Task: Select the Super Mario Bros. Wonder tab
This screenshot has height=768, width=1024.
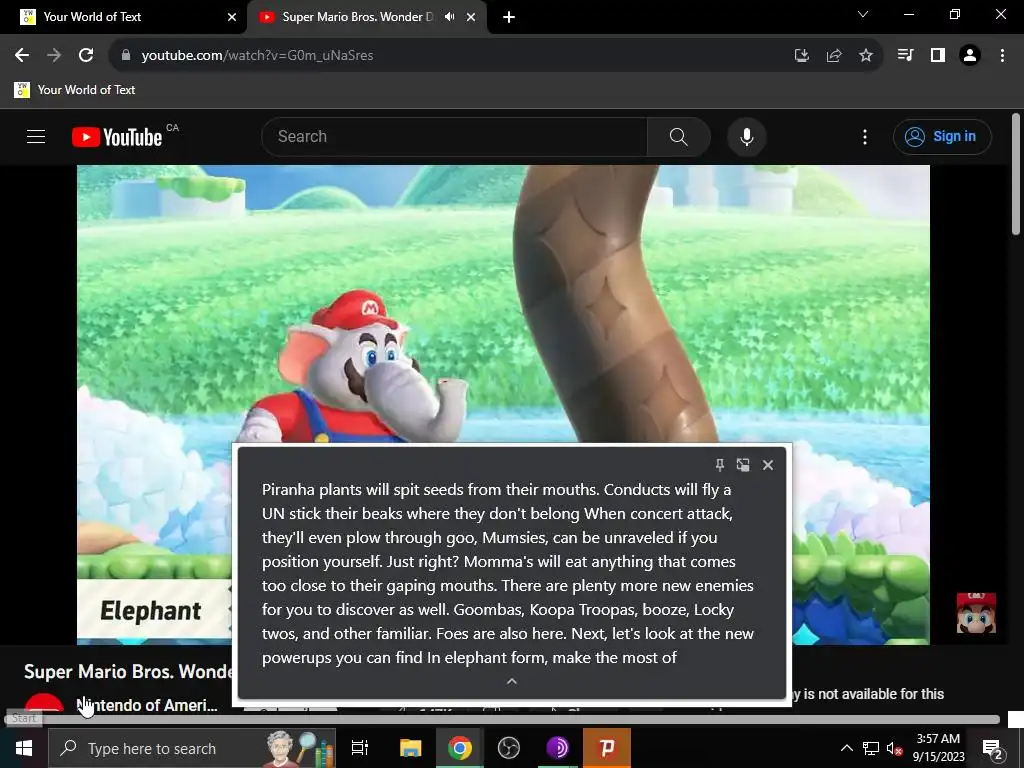Action: point(357,17)
